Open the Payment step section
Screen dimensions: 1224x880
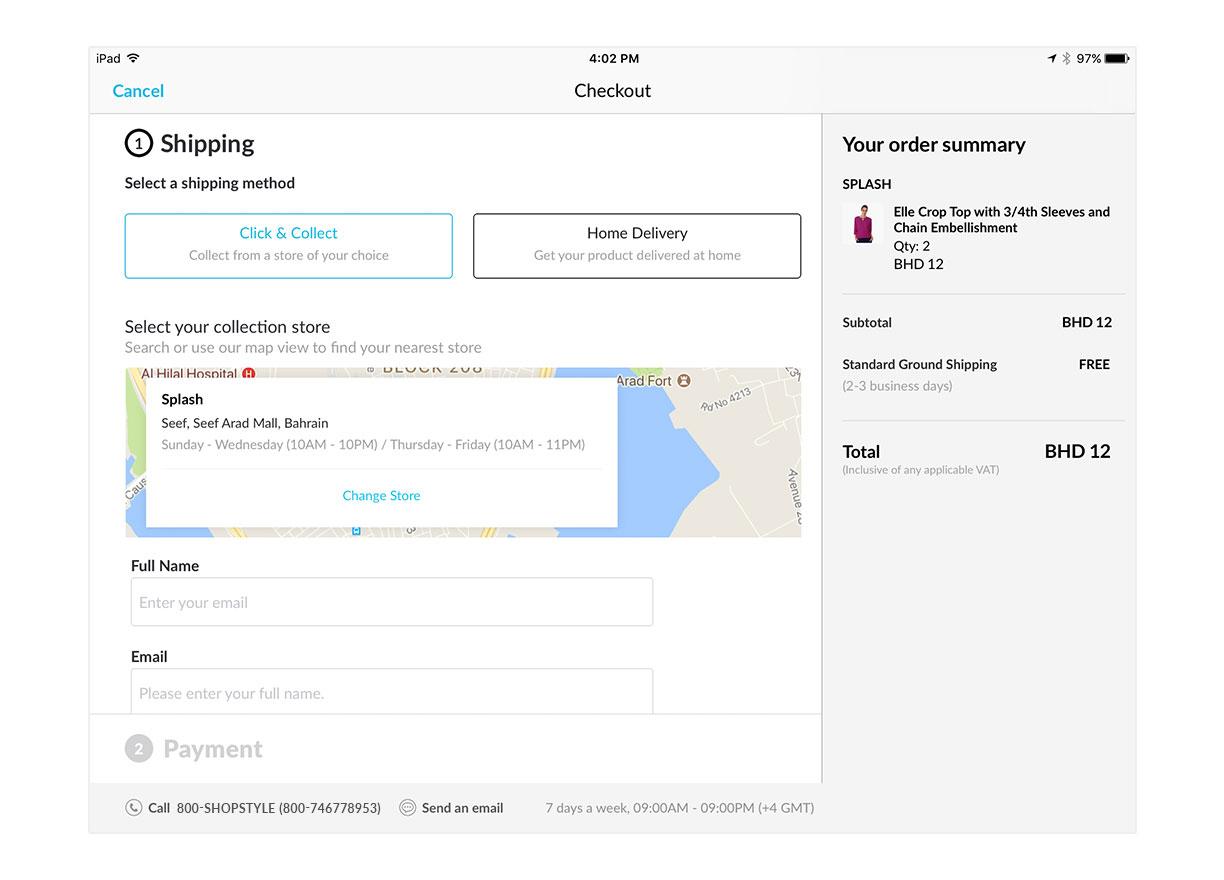(x=213, y=749)
